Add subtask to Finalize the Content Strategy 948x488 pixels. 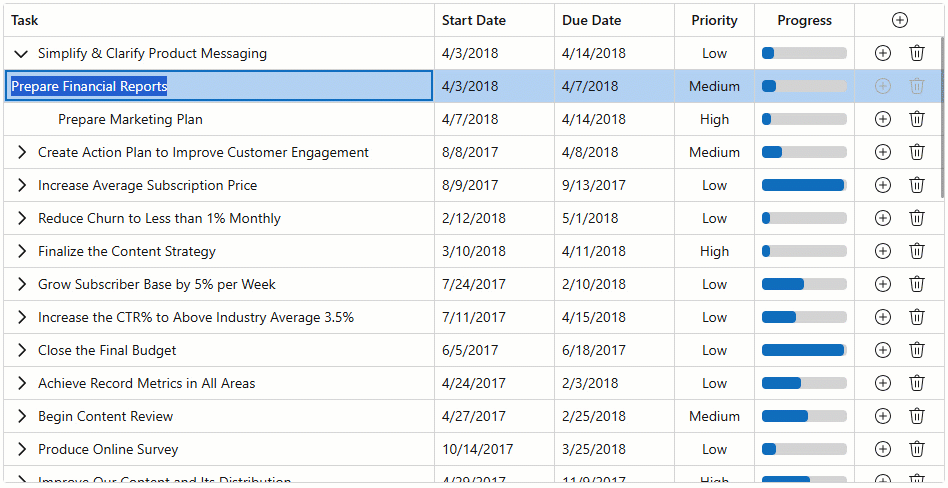883,251
